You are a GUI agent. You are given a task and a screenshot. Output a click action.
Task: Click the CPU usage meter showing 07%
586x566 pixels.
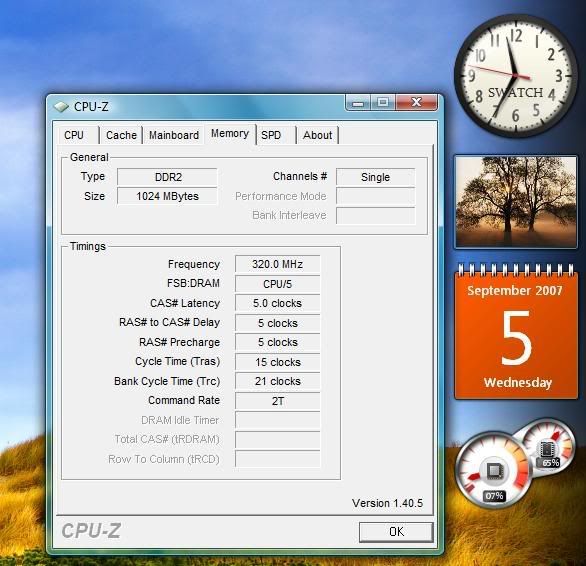(493, 470)
